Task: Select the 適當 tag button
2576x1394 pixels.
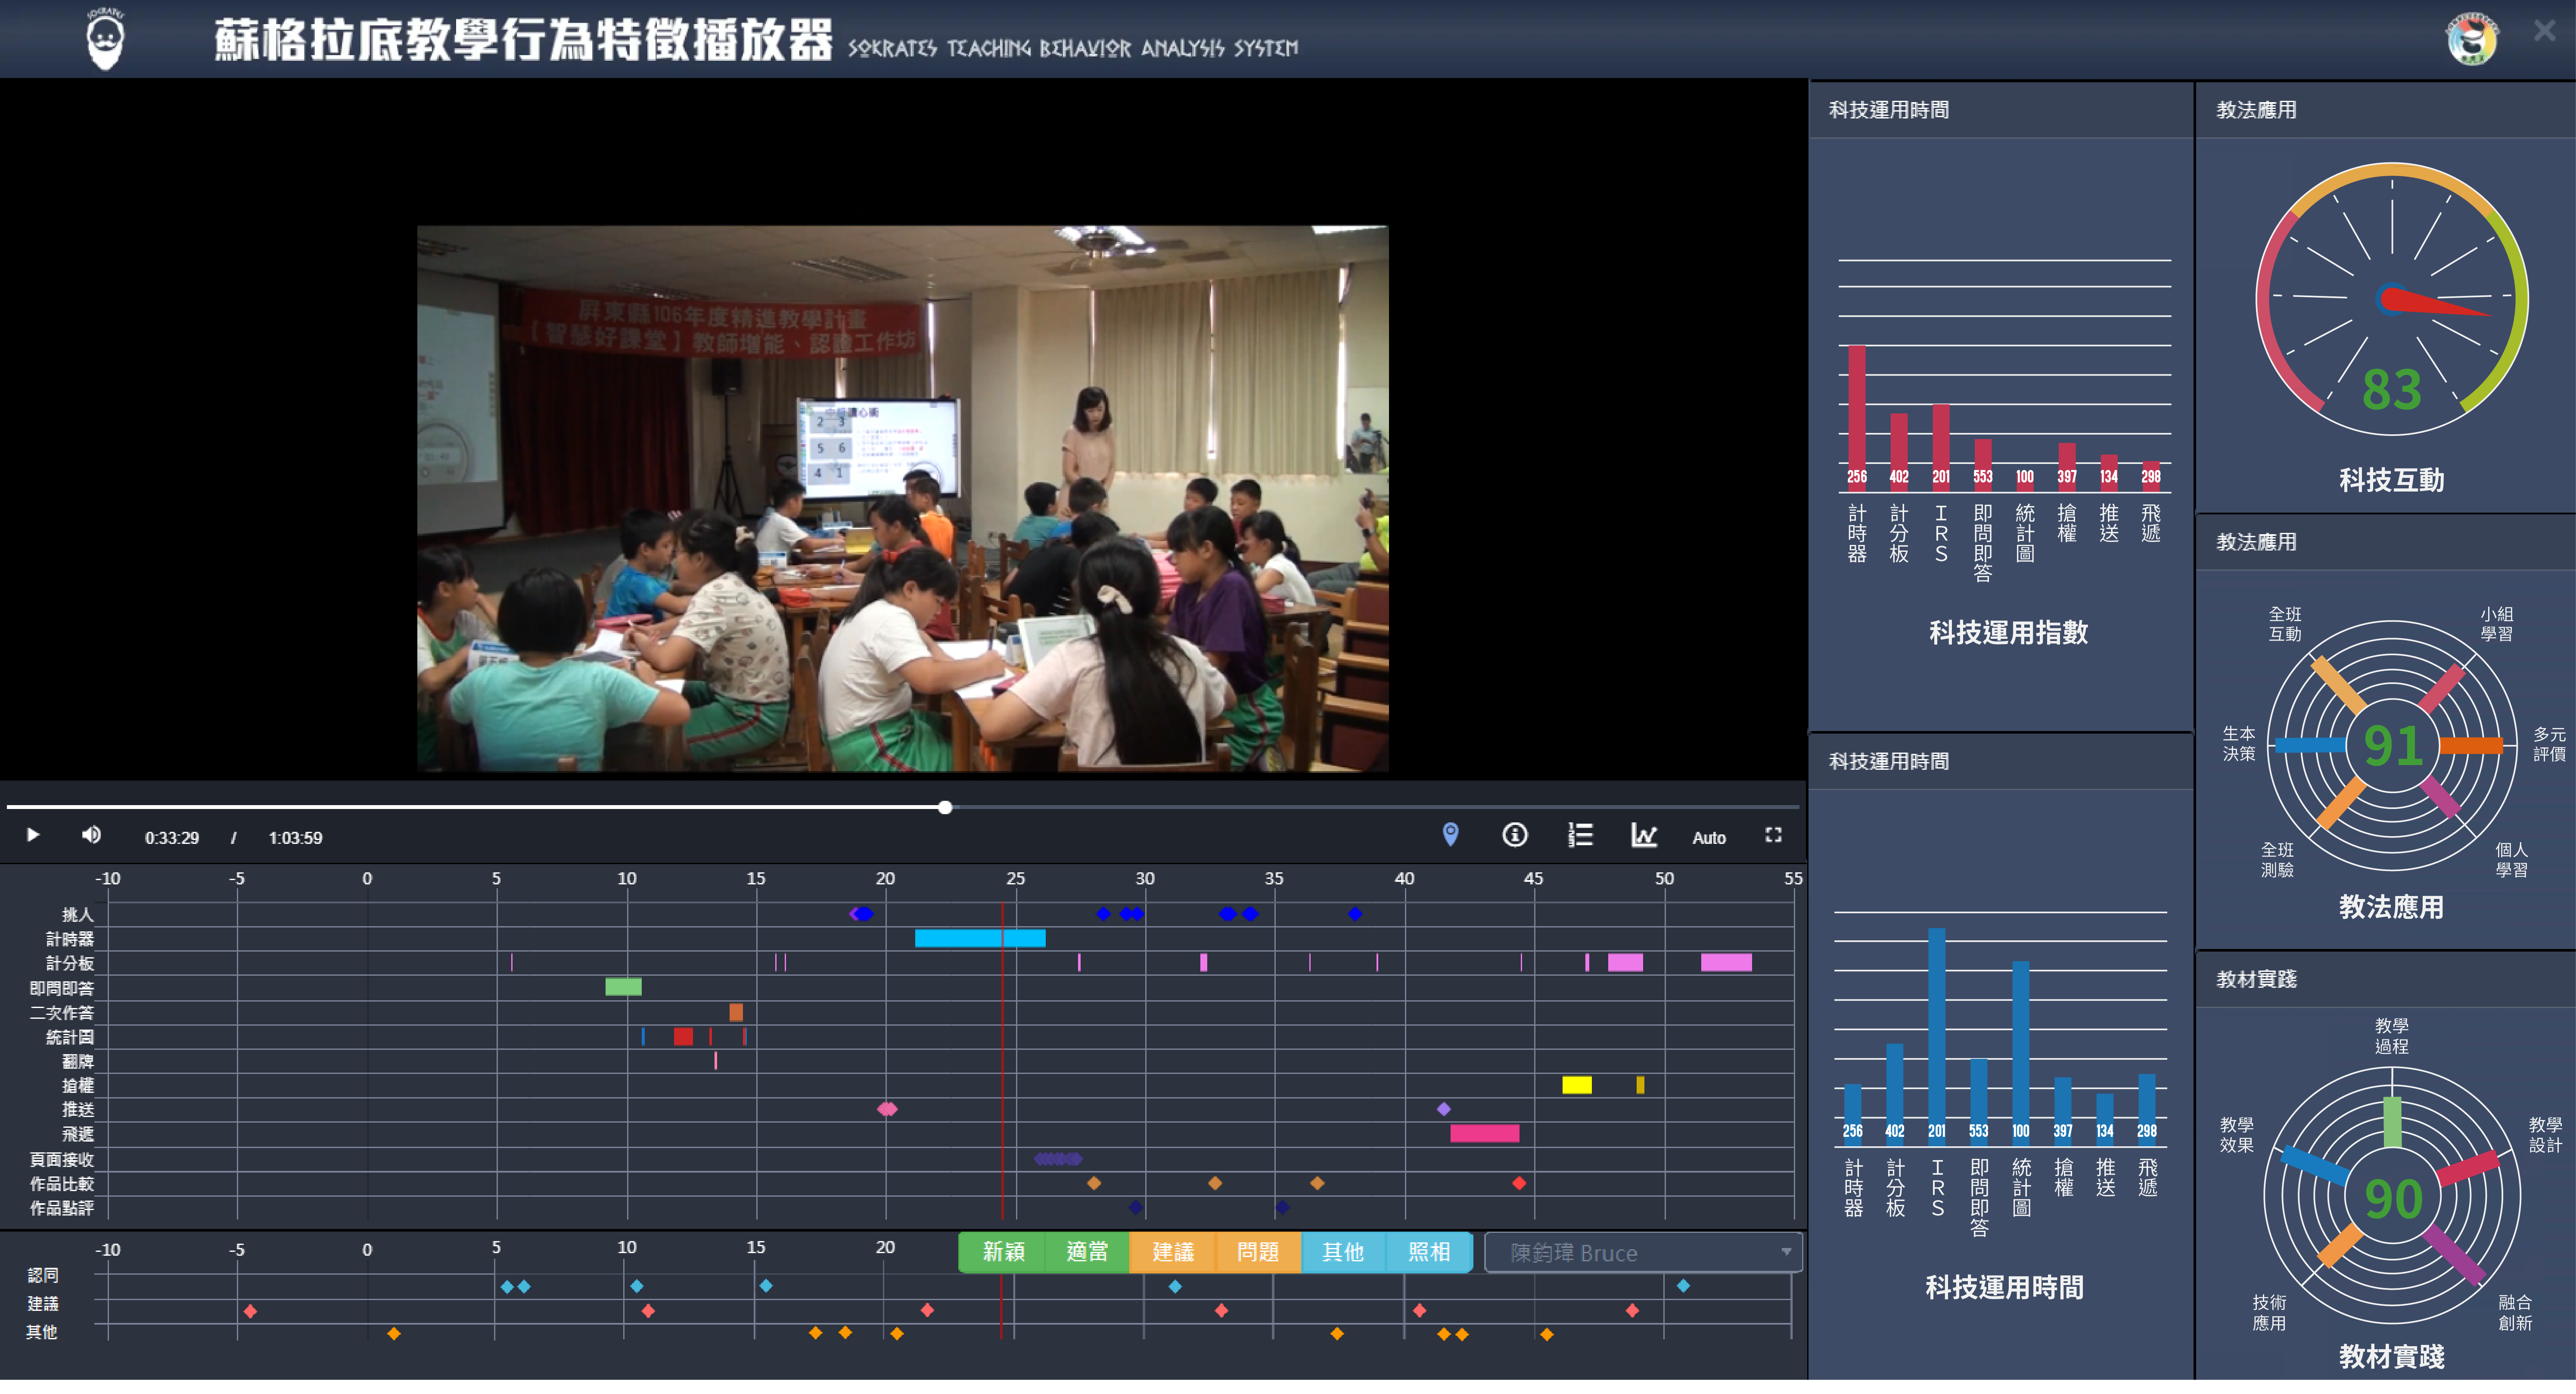Action: point(1087,1252)
